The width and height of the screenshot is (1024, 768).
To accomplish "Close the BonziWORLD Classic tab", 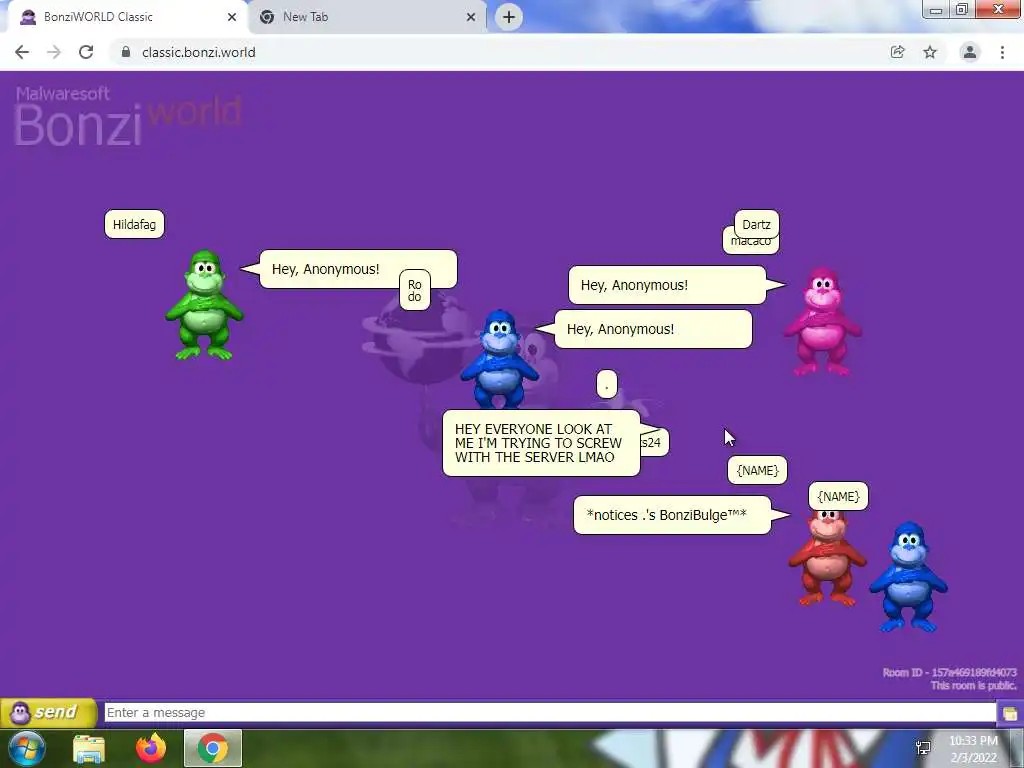I will click(x=232, y=17).
